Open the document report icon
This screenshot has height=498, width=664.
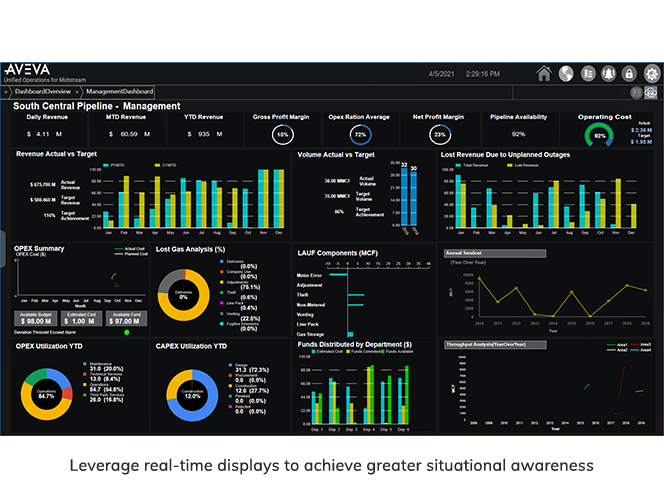(587, 73)
